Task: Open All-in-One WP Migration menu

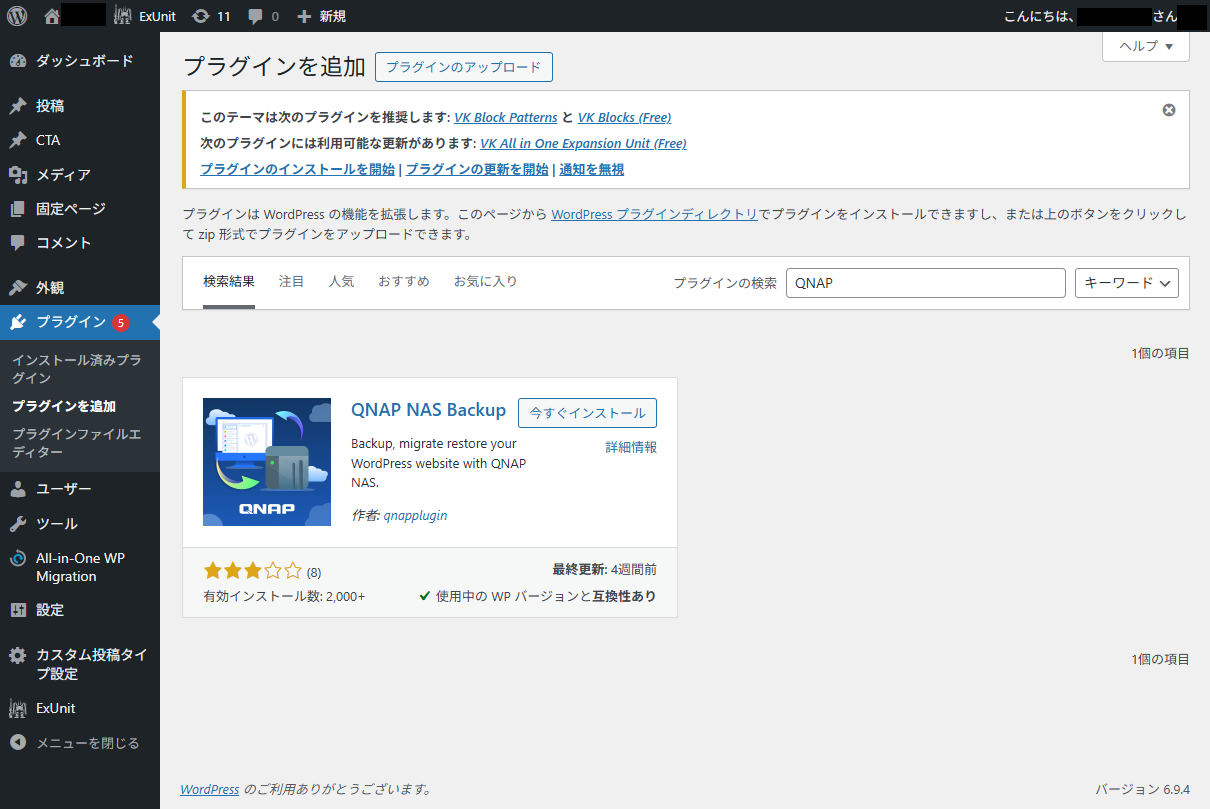Action: [80, 567]
